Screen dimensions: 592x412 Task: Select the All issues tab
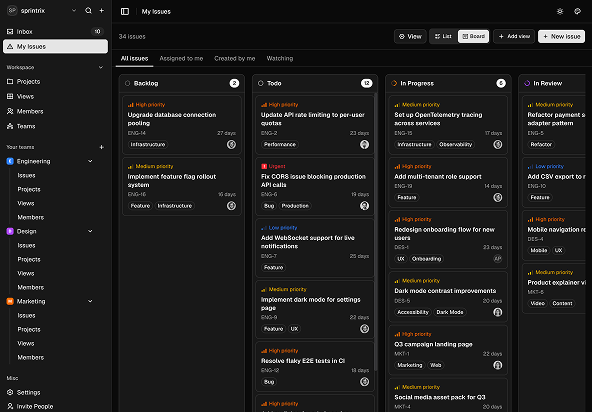[134, 59]
